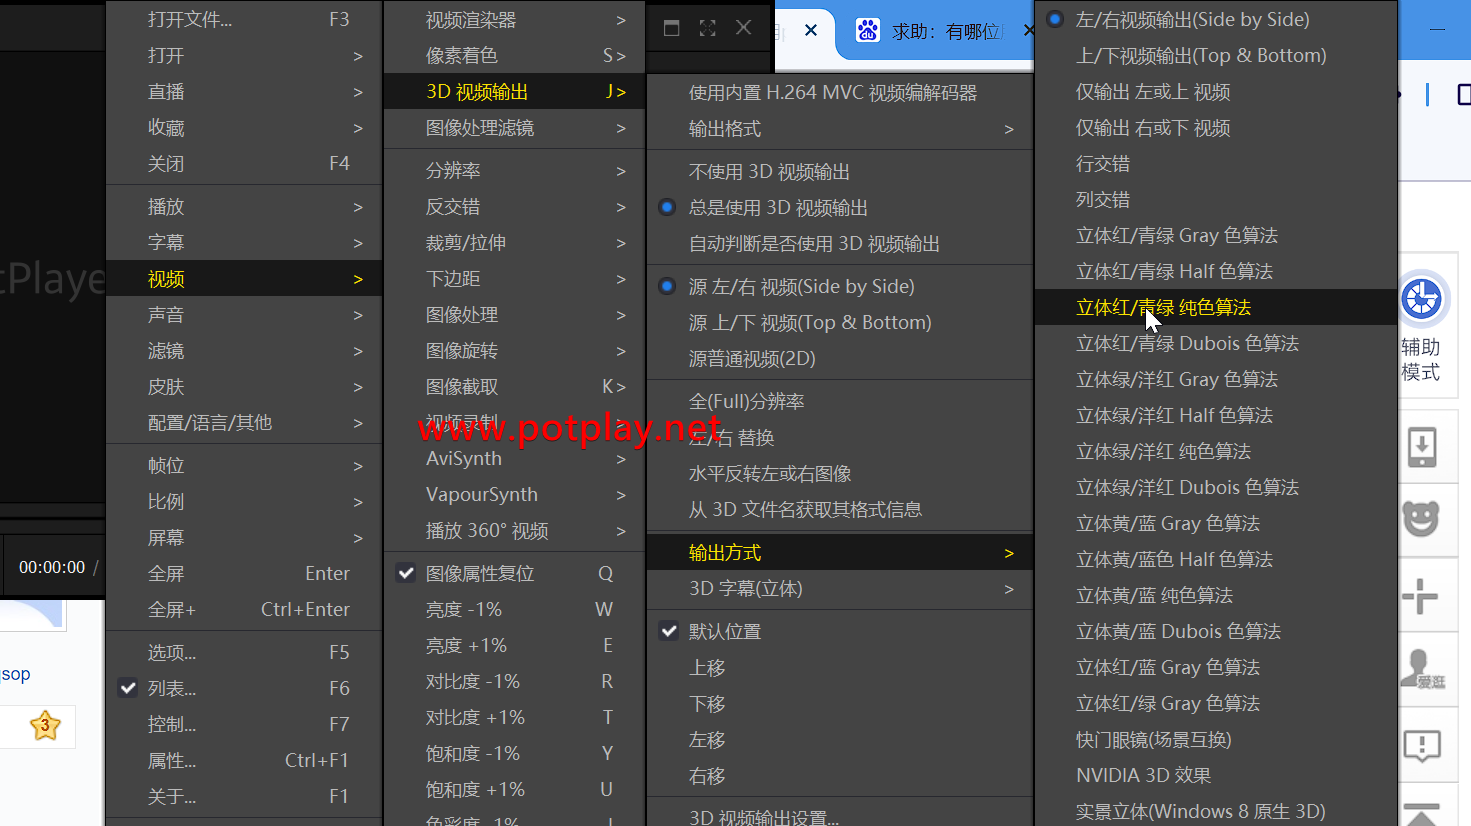
Task: Open 3D 视频输出设置... entry
Action: click(x=840, y=815)
